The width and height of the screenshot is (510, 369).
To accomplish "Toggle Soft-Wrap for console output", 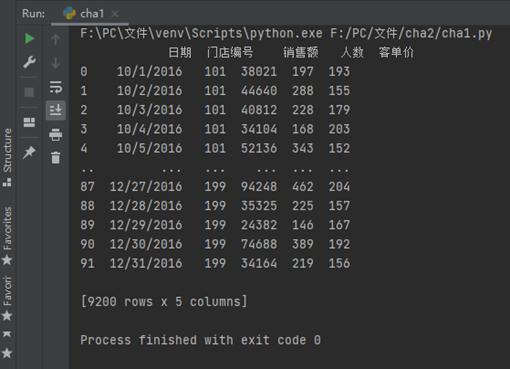I will click(56, 87).
